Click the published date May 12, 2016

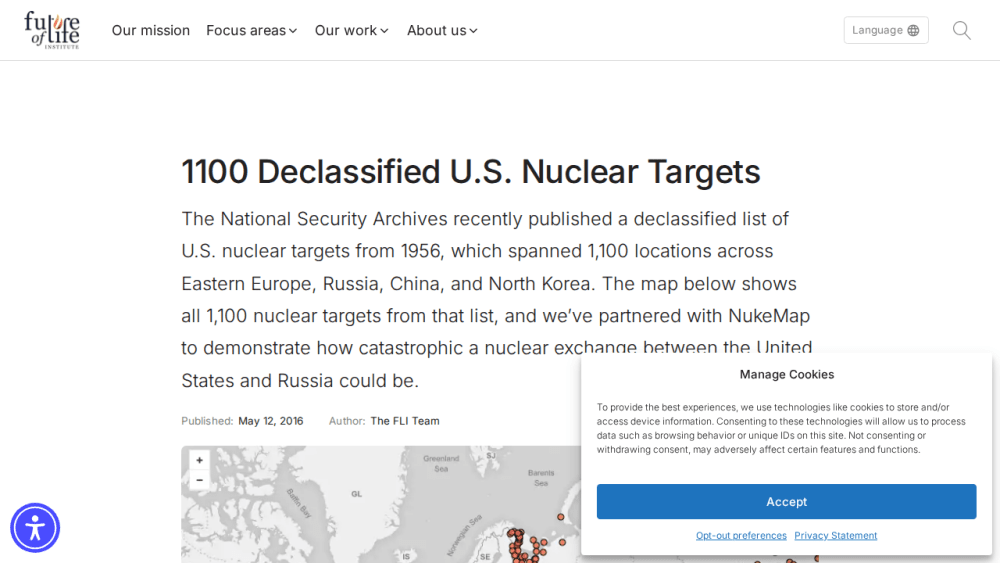(x=270, y=421)
